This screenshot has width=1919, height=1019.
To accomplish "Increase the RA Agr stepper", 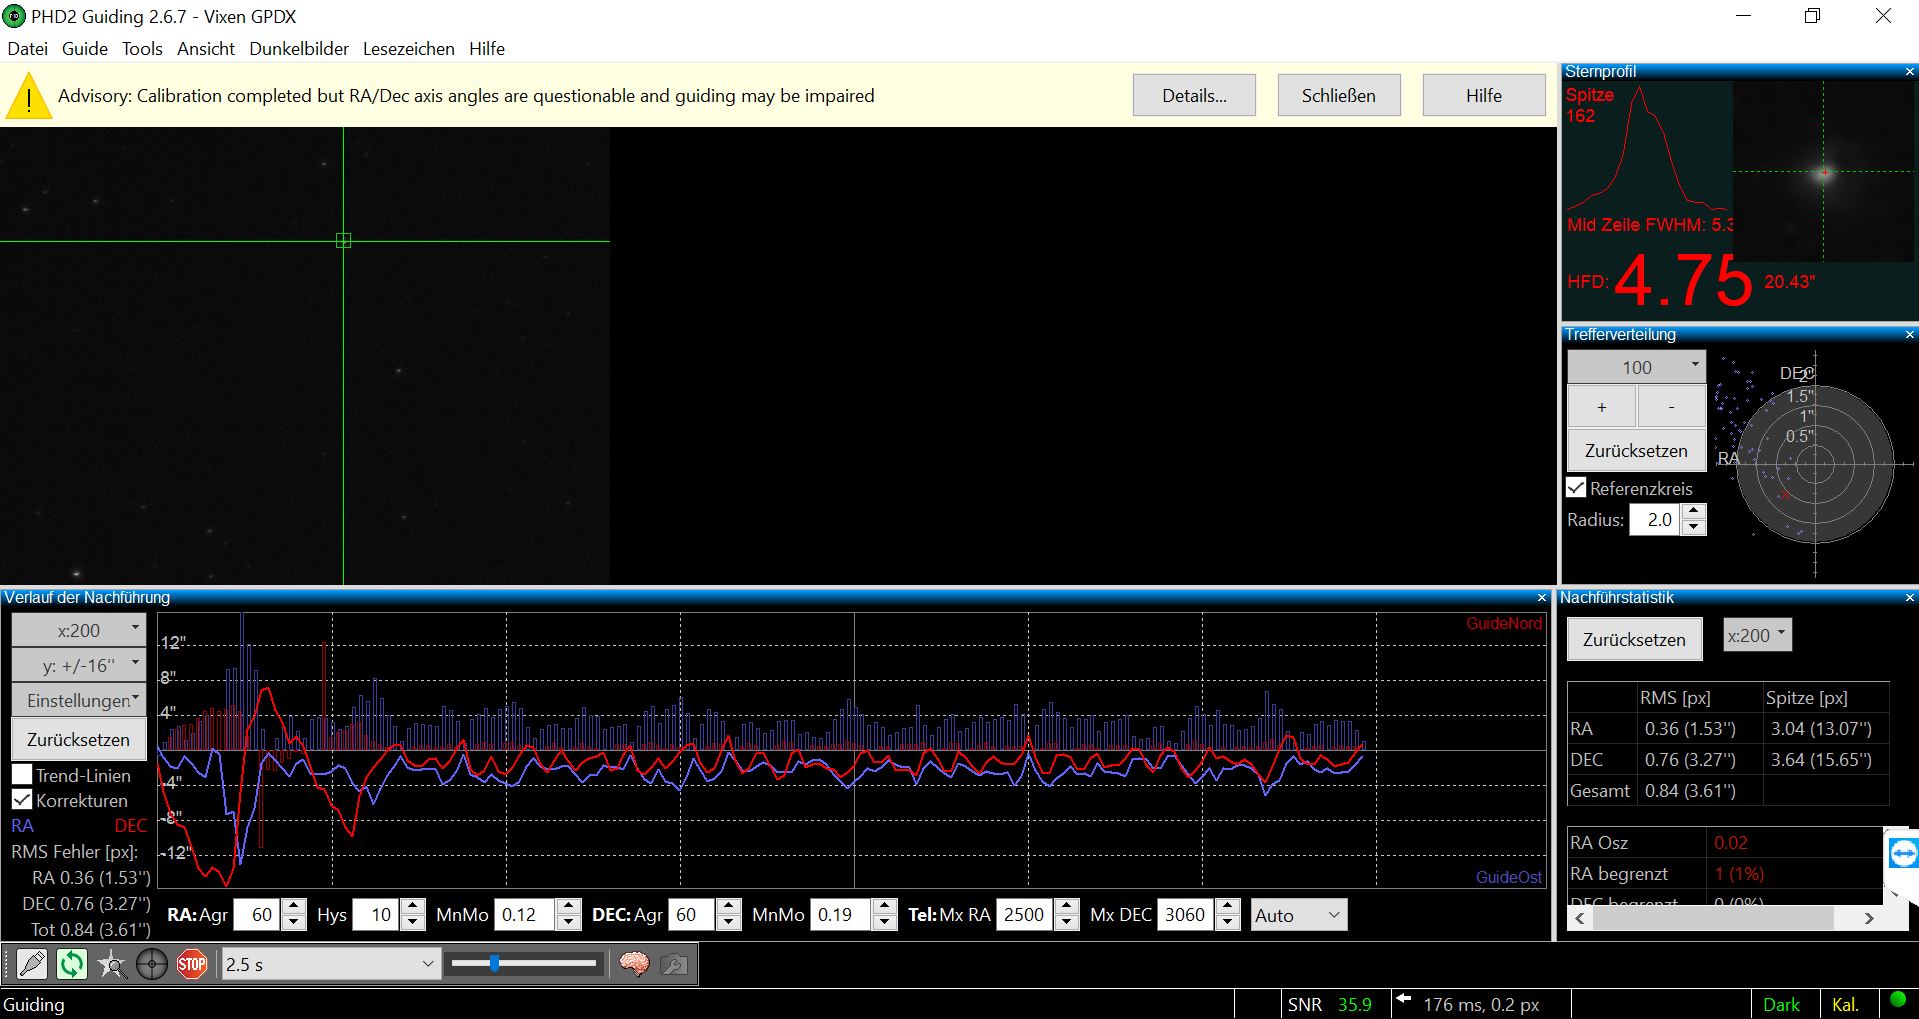I will pyautogui.click(x=294, y=907).
